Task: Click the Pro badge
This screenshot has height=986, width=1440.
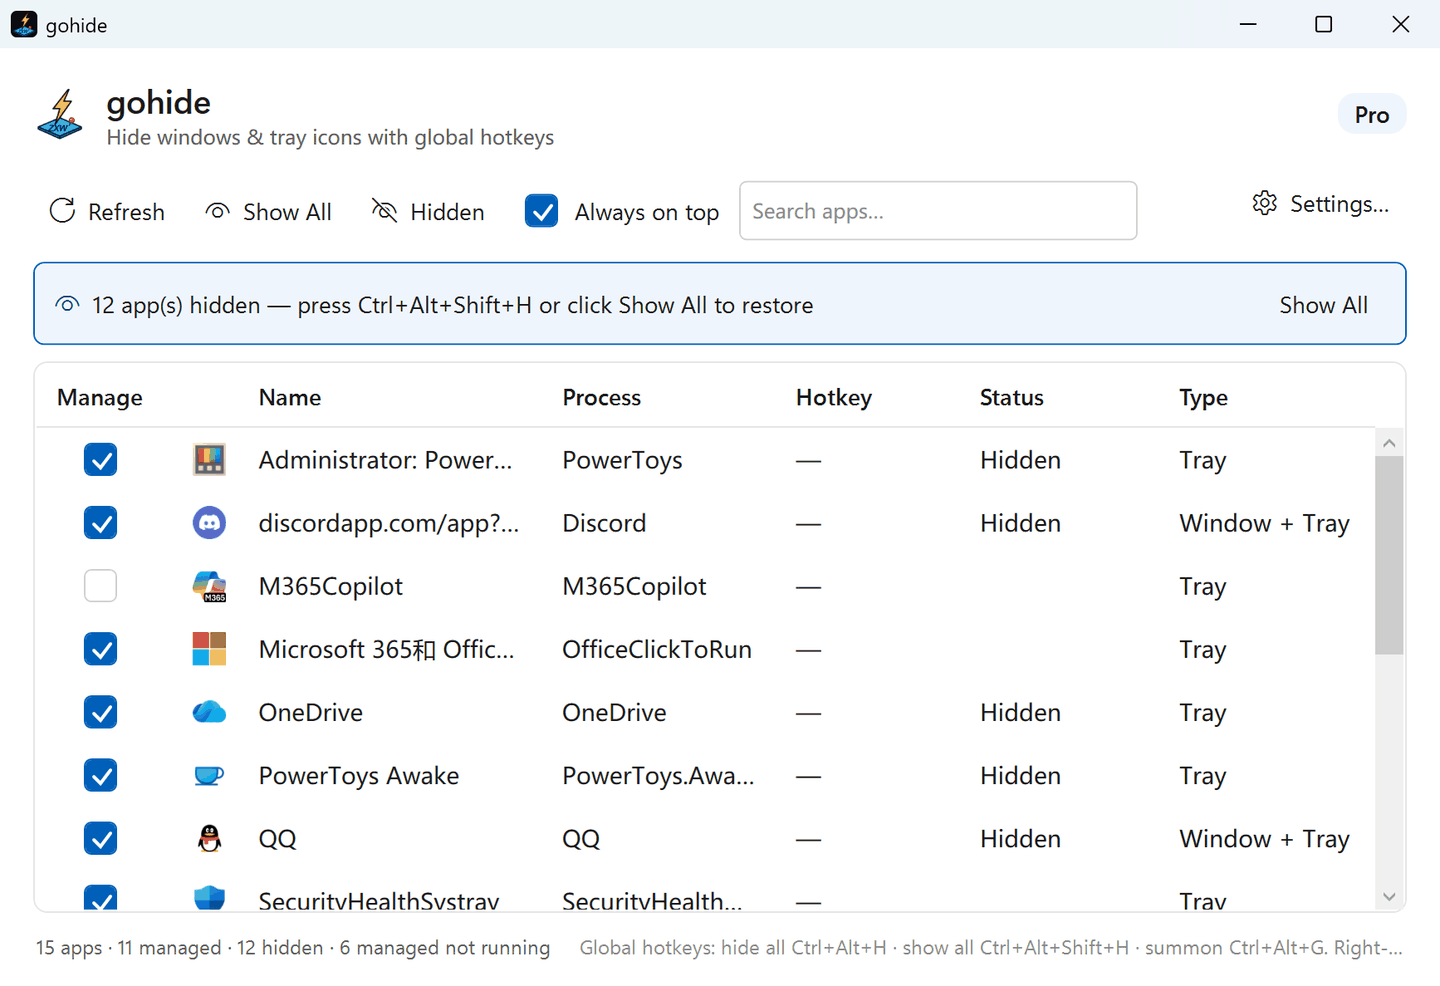Action: (1372, 114)
